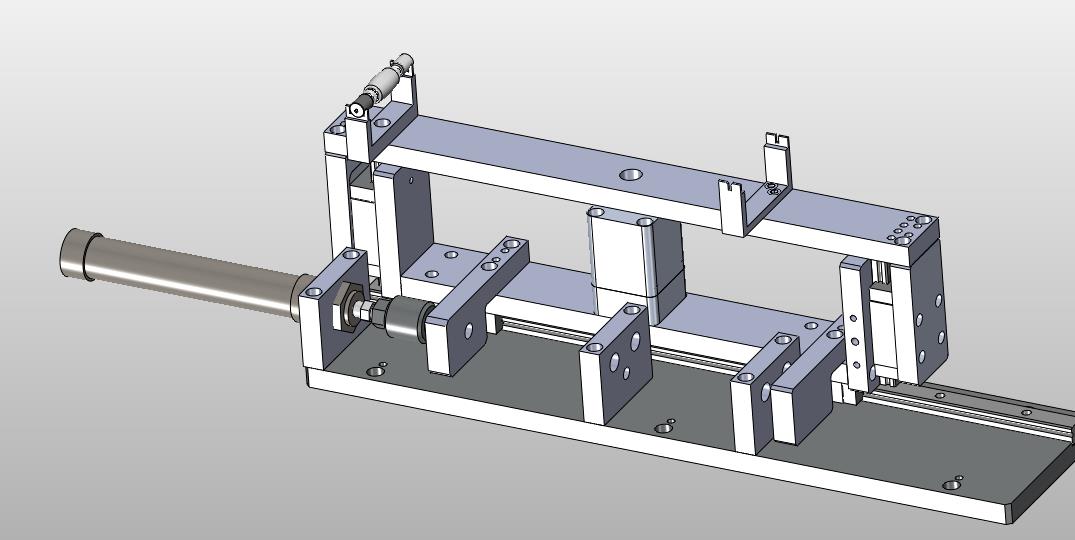Select the hex nut on cylinder rod

(x=345, y=307)
